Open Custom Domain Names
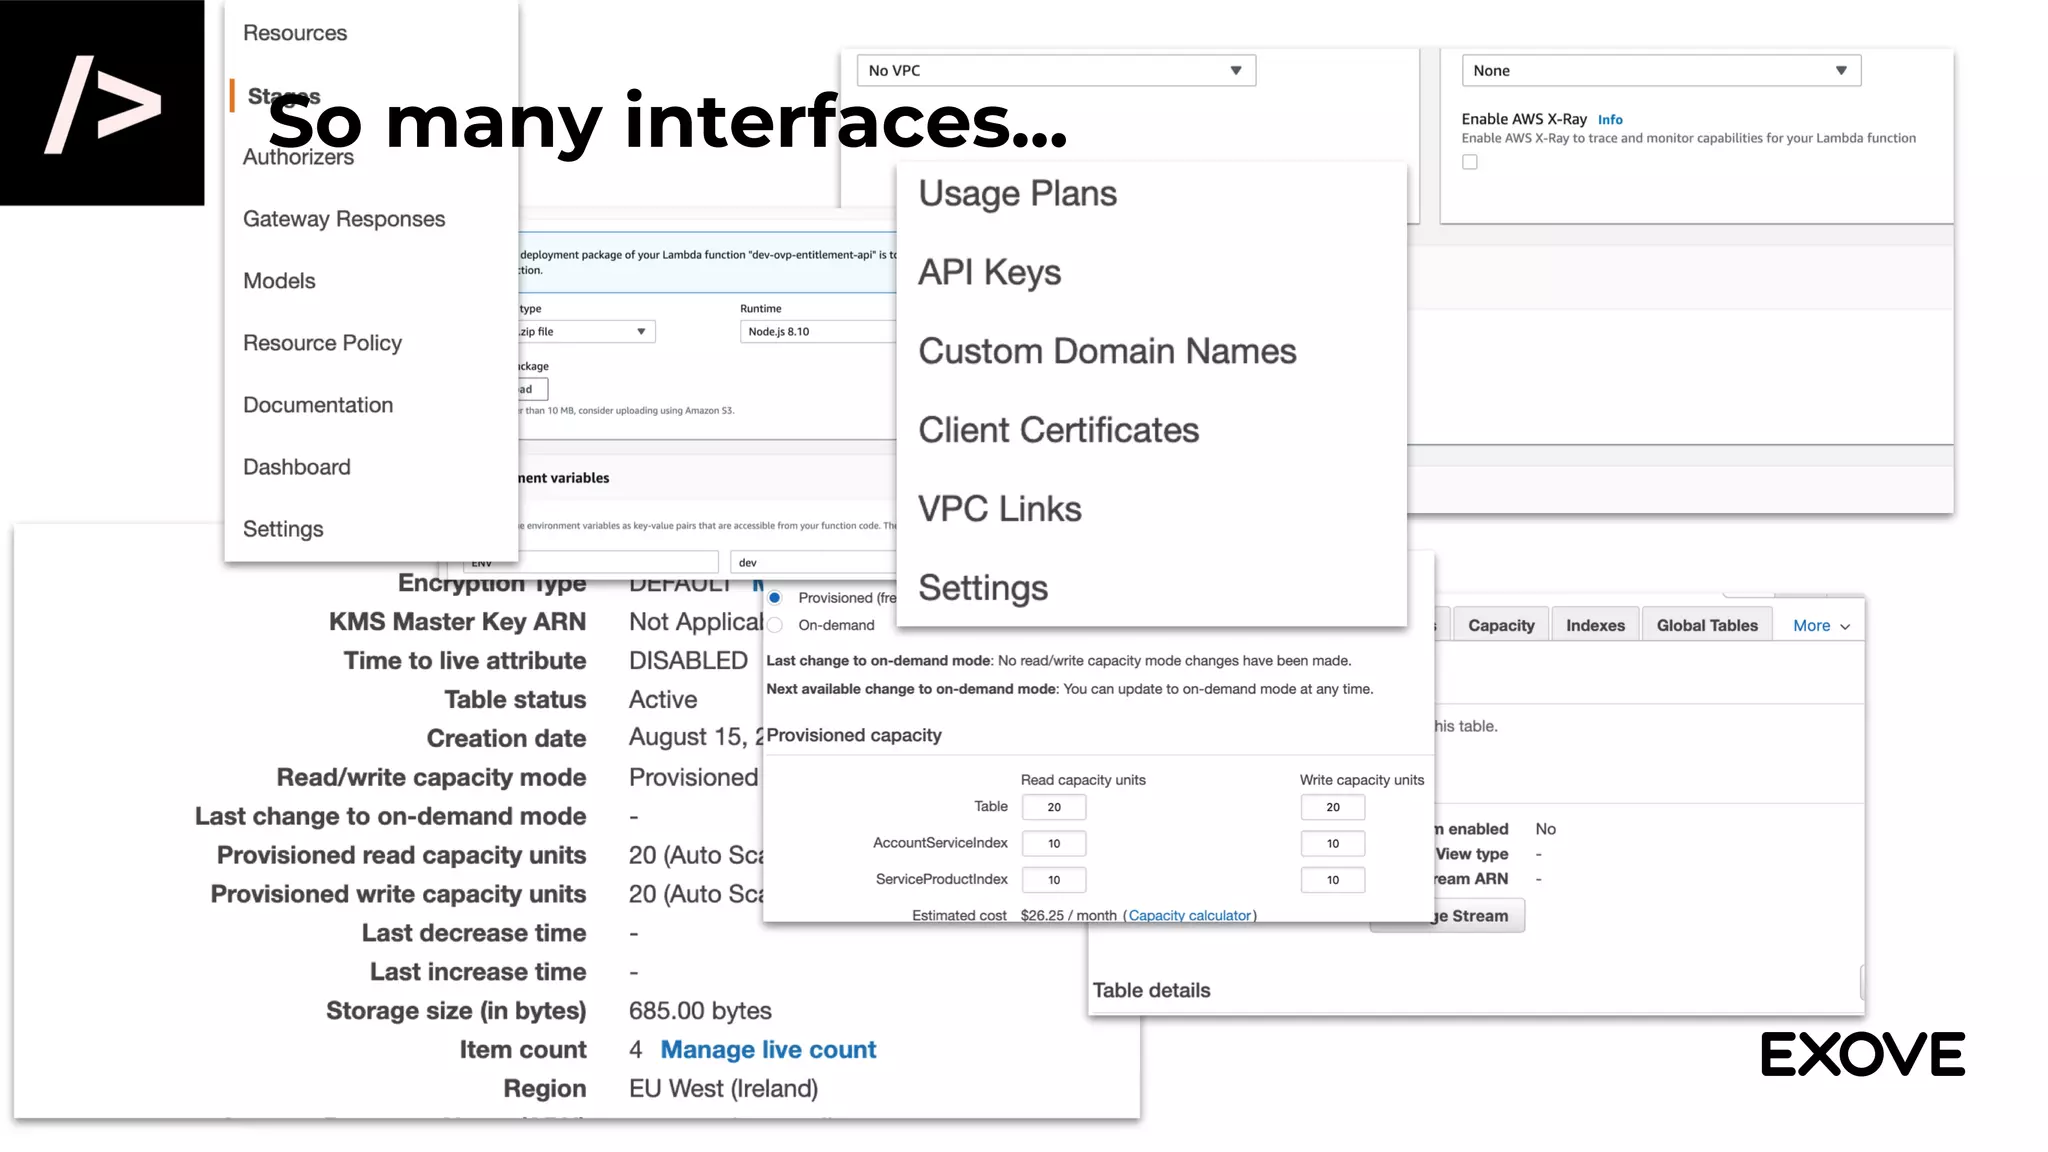Image resolution: width=2048 pixels, height=1152 pixels. point(1107,351)
